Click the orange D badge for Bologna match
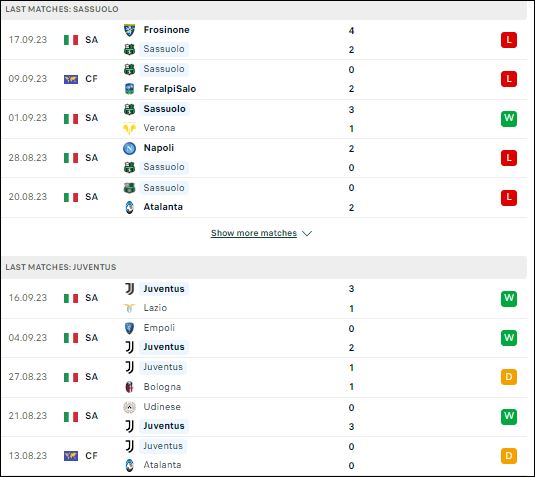 509,377
